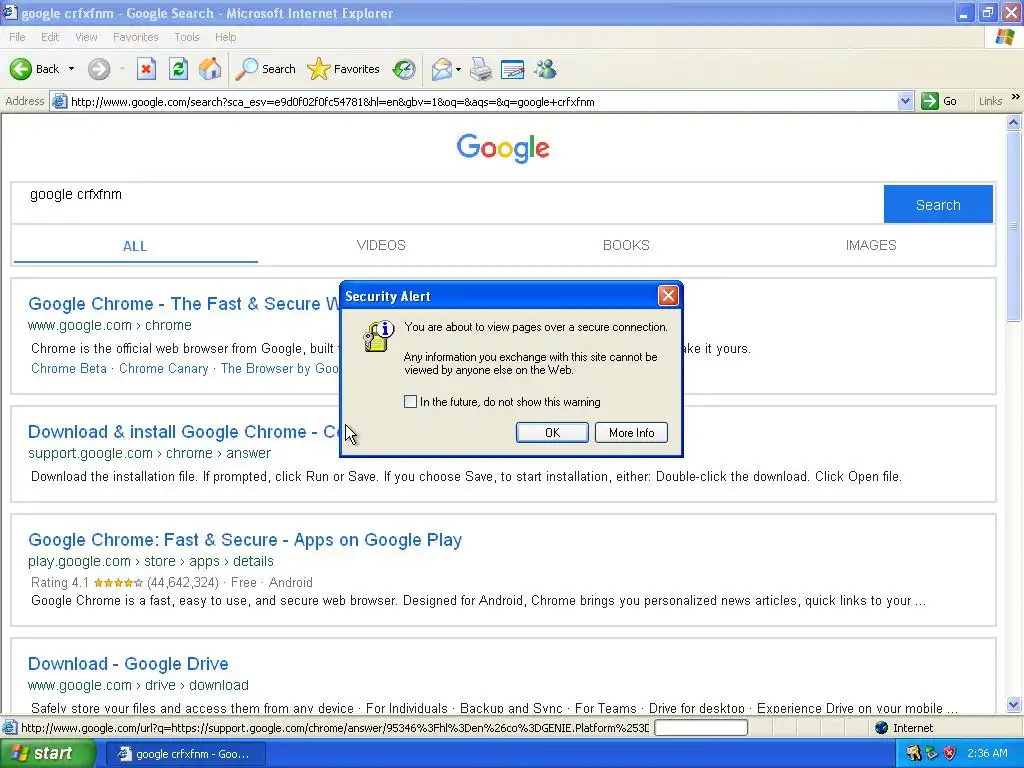The image size is (1024, 768).
Task: Expand the Forward button history dropdown
Action: [122, 69]
